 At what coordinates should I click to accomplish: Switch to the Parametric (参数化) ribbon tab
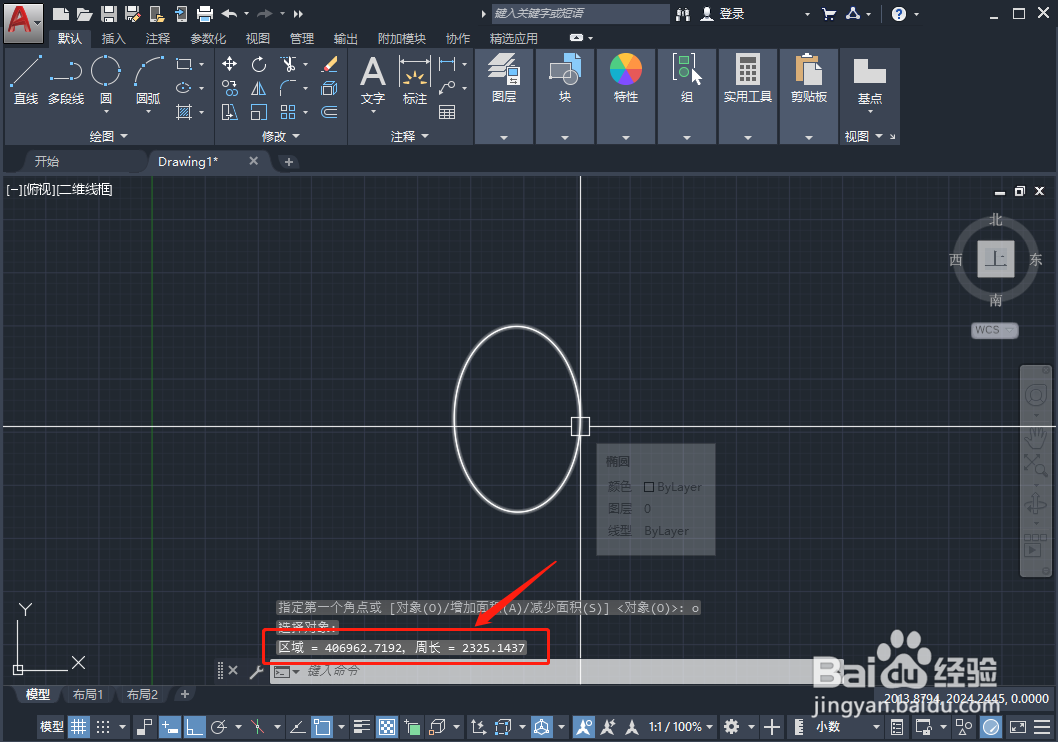coord(208,38)
